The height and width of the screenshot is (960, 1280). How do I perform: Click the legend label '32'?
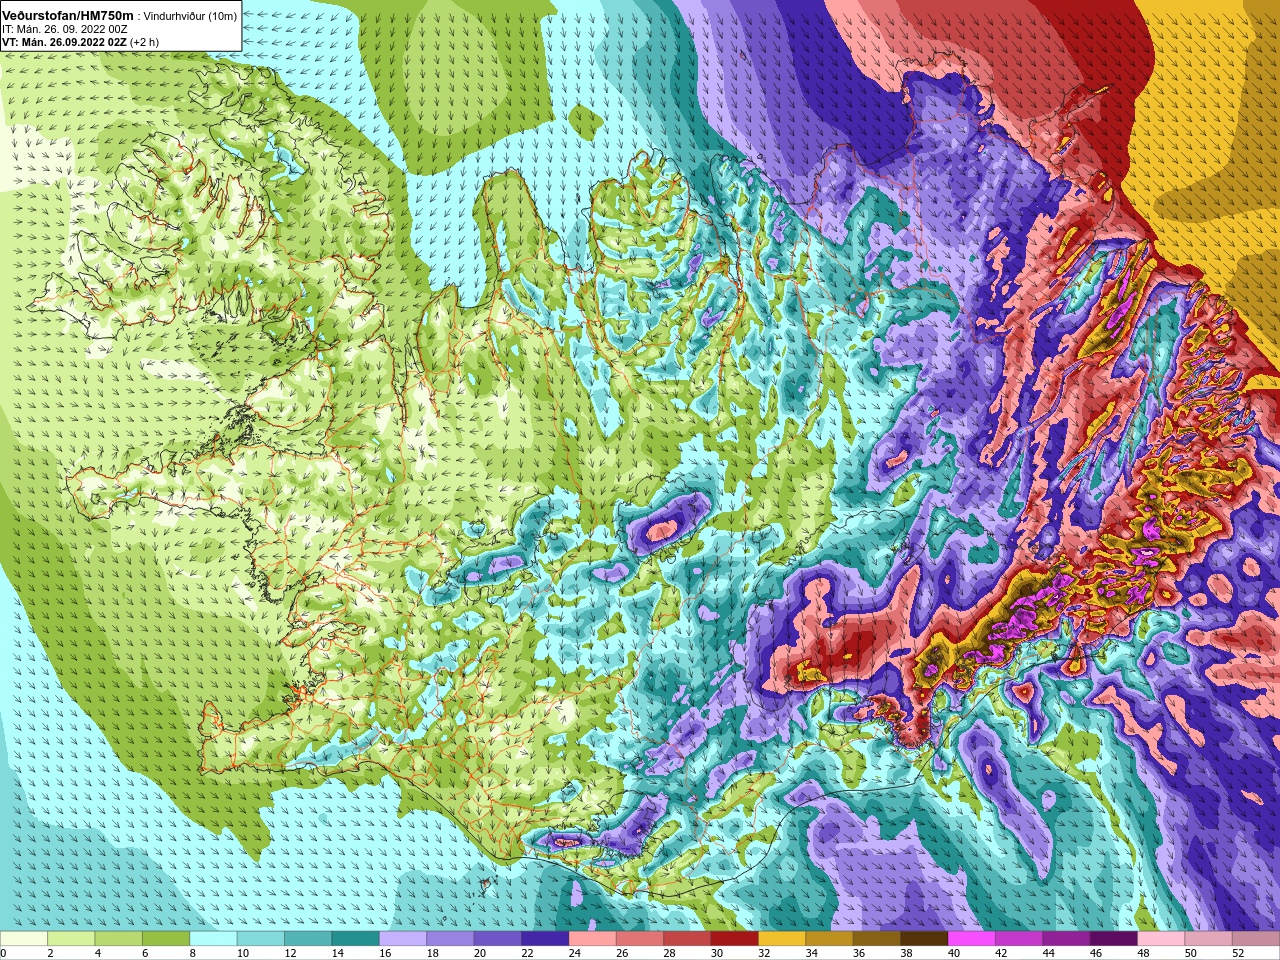point(764,953)
